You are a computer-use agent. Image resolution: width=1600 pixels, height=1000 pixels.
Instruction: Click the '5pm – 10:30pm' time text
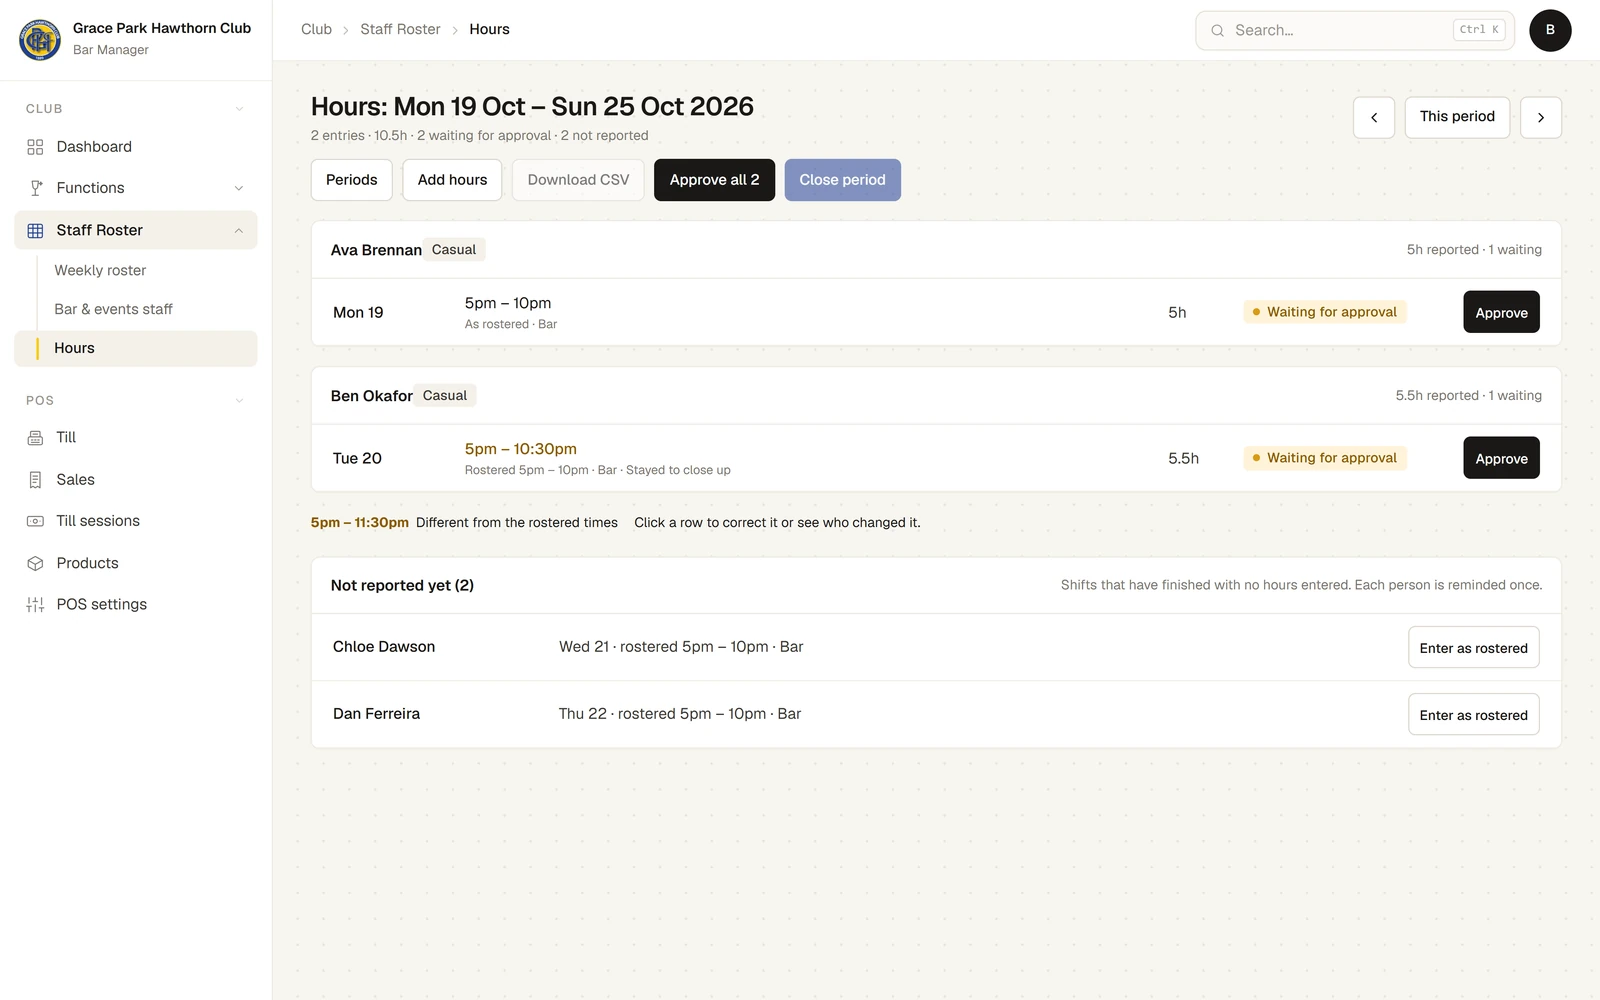(x=521, y=449)
